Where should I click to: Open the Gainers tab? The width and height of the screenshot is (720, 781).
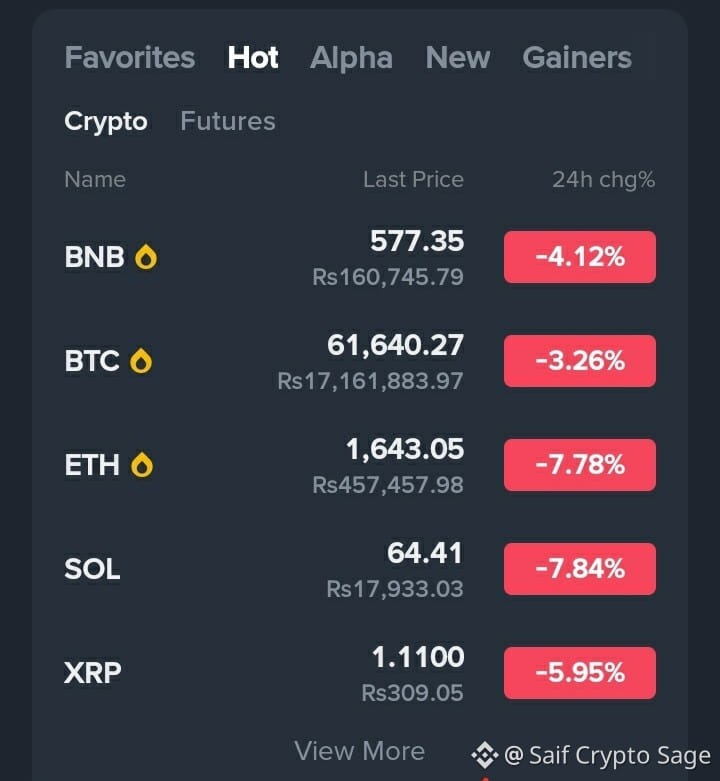[577, 57]
